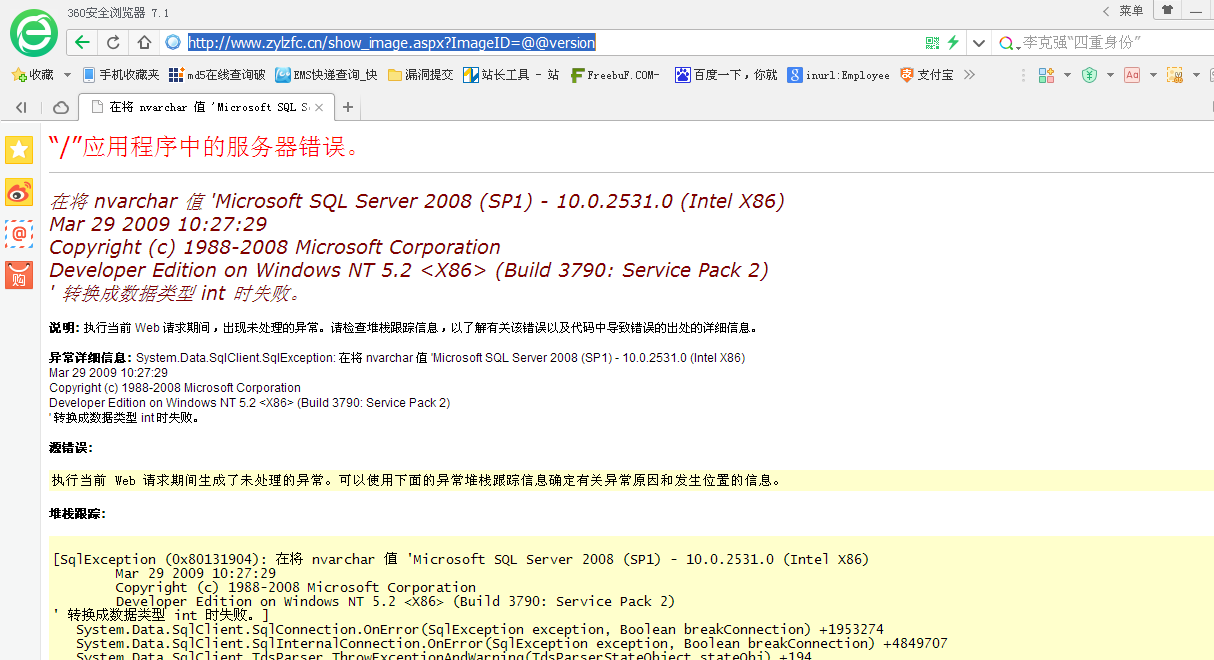Image resolution: width=1214 pixels, height=660 pixels.
Task: Click the tab bar back-history icon
Action: pyautogui.click(x=21, y=107)
